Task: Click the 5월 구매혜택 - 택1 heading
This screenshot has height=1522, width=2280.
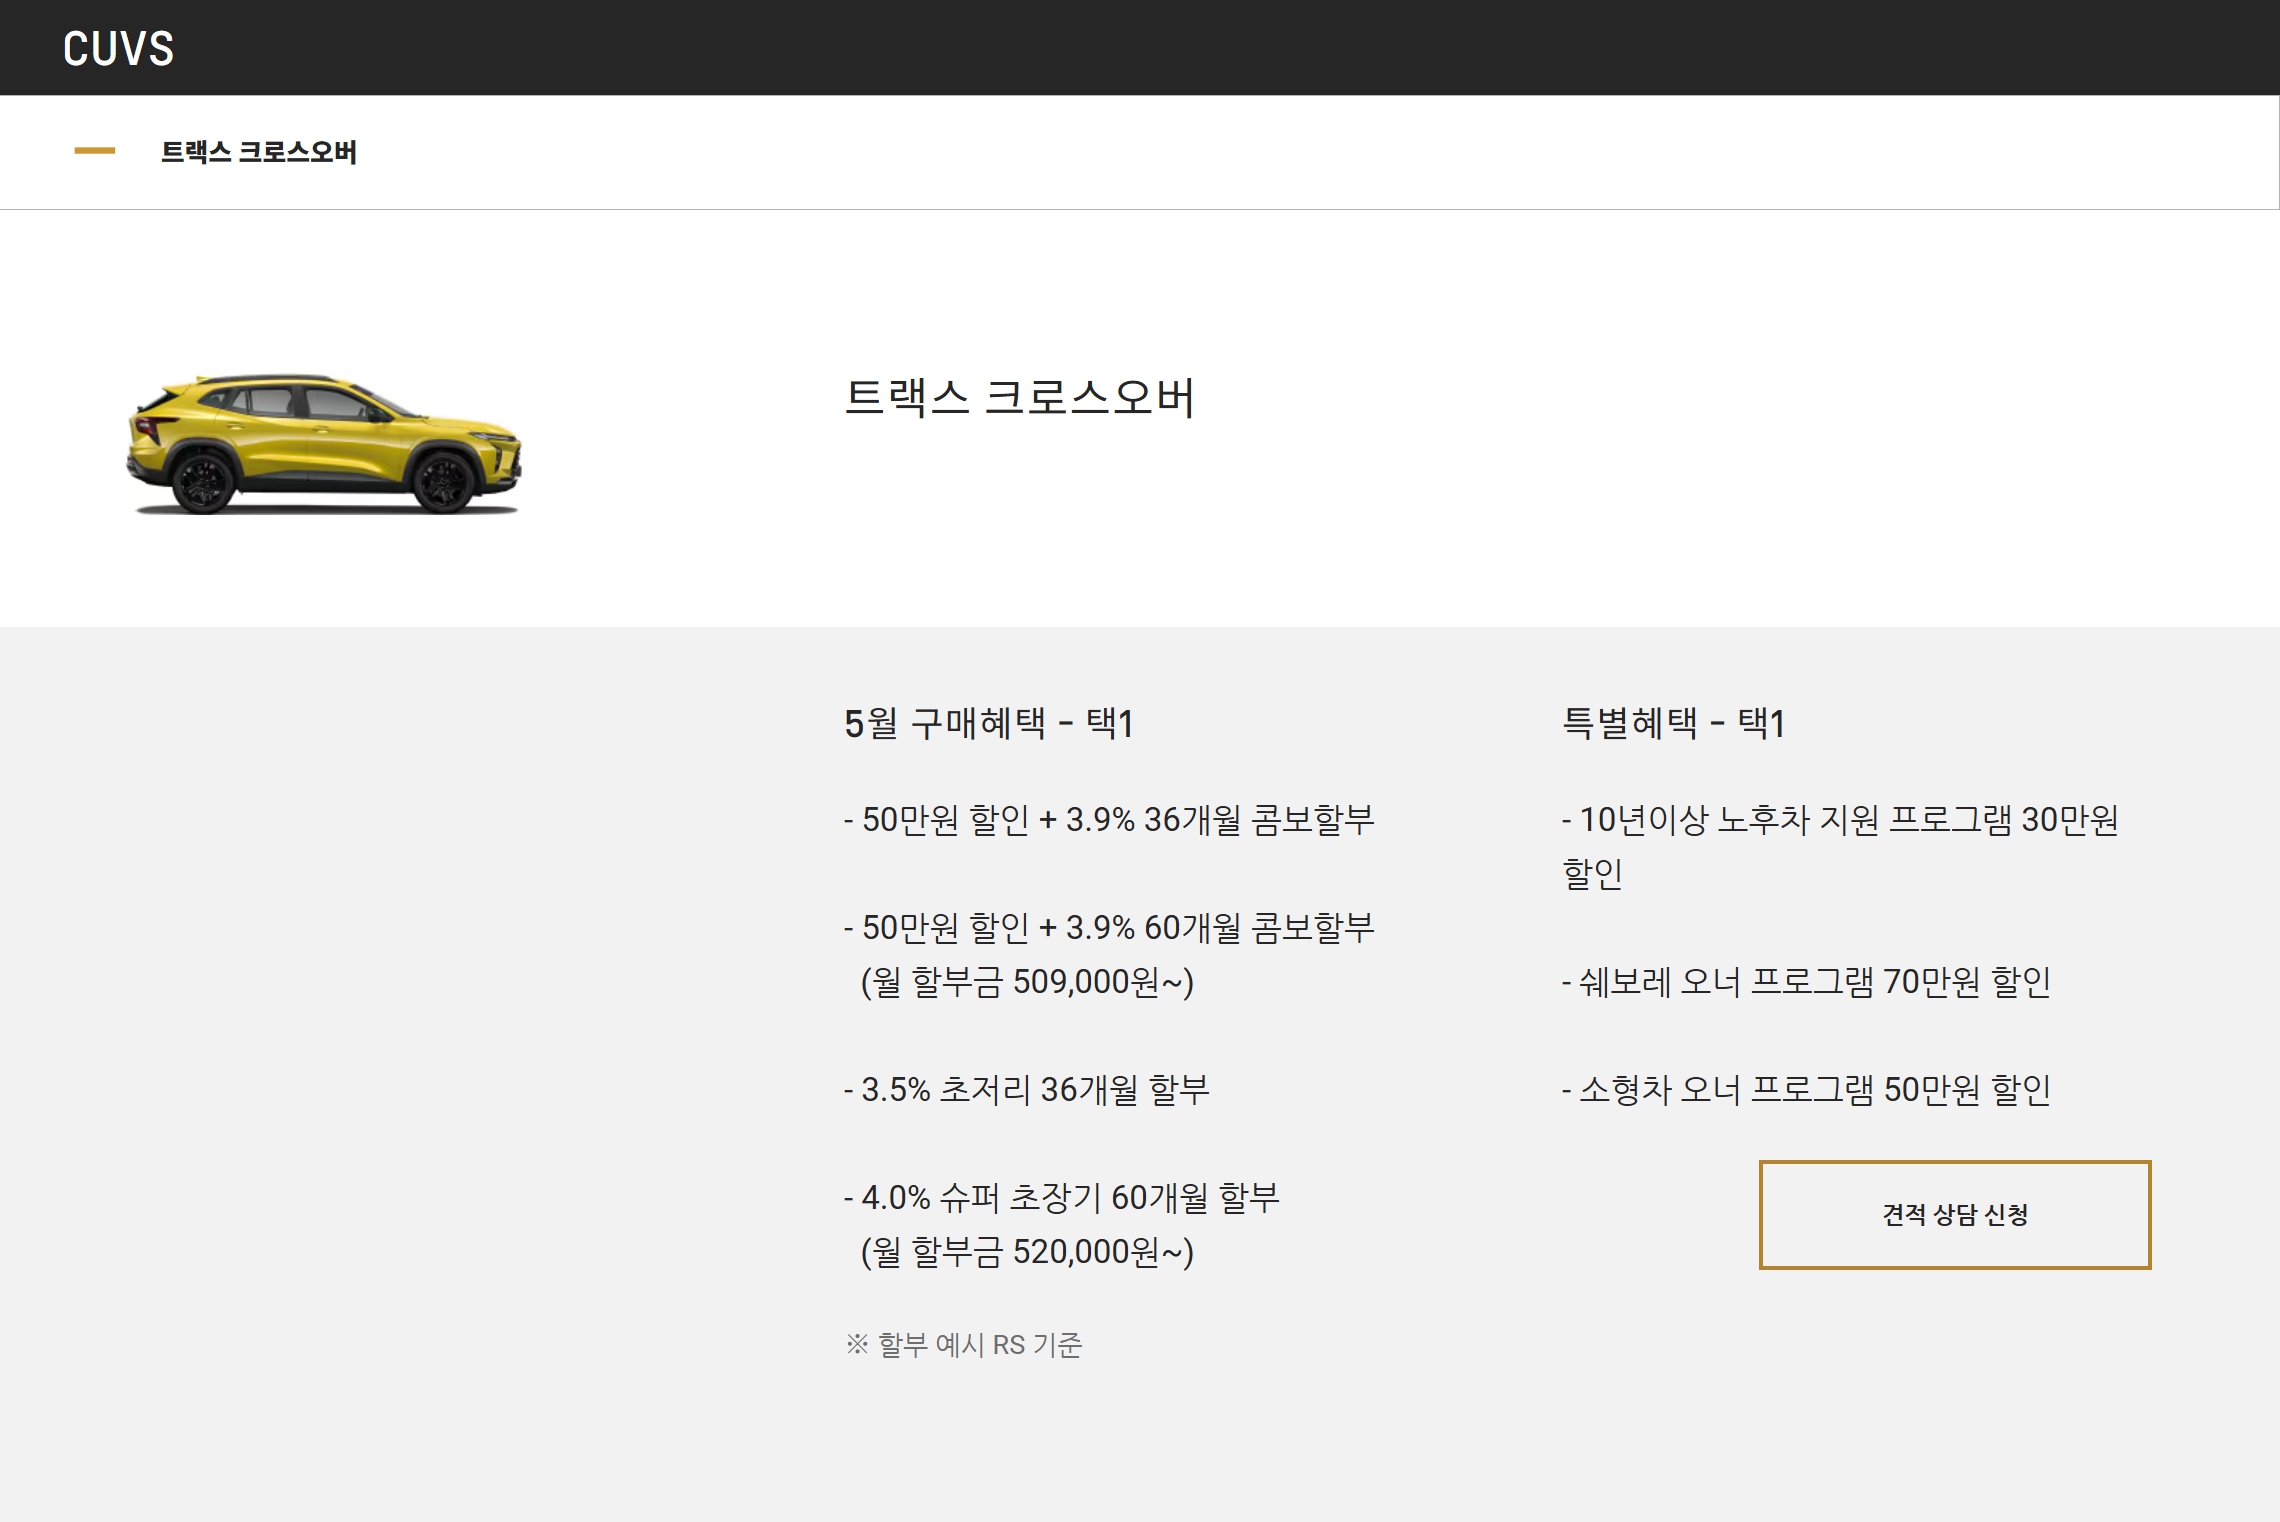Action: (988, 723)
